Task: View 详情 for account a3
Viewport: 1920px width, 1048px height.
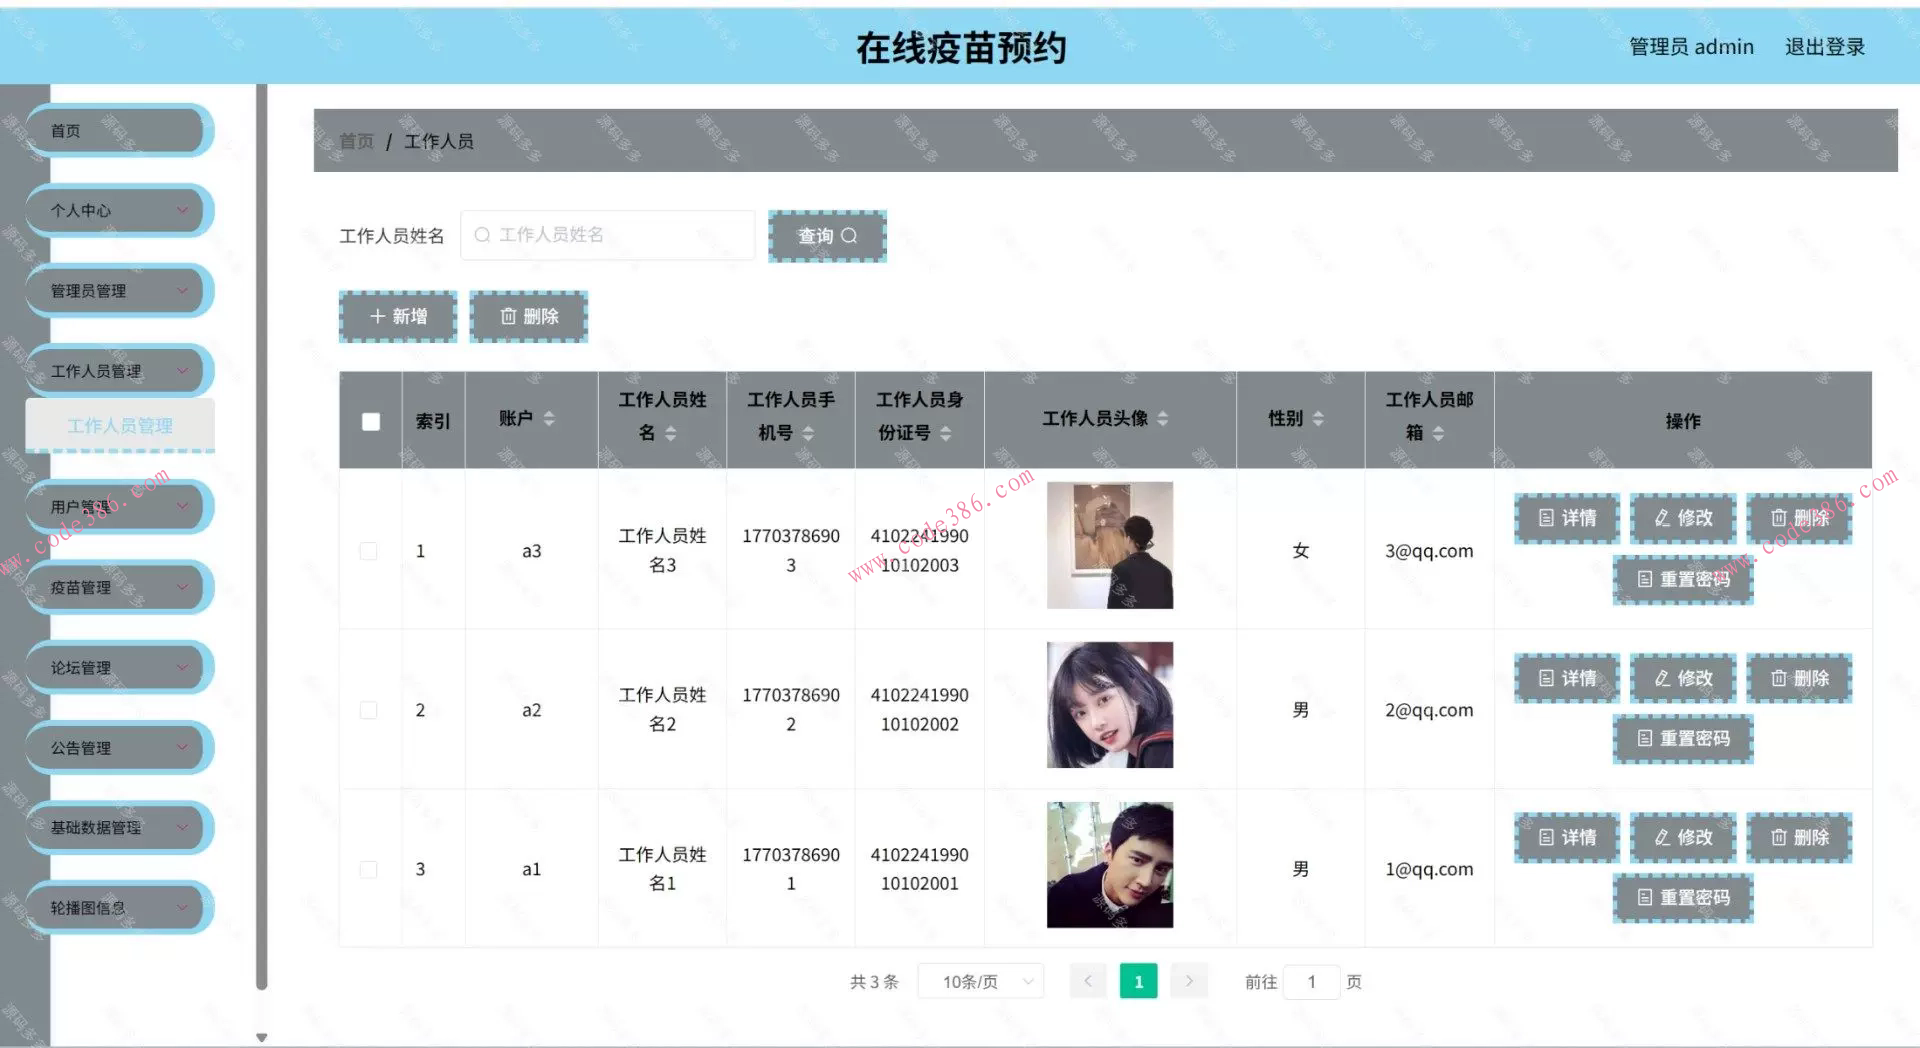Action: (1567, 518)
